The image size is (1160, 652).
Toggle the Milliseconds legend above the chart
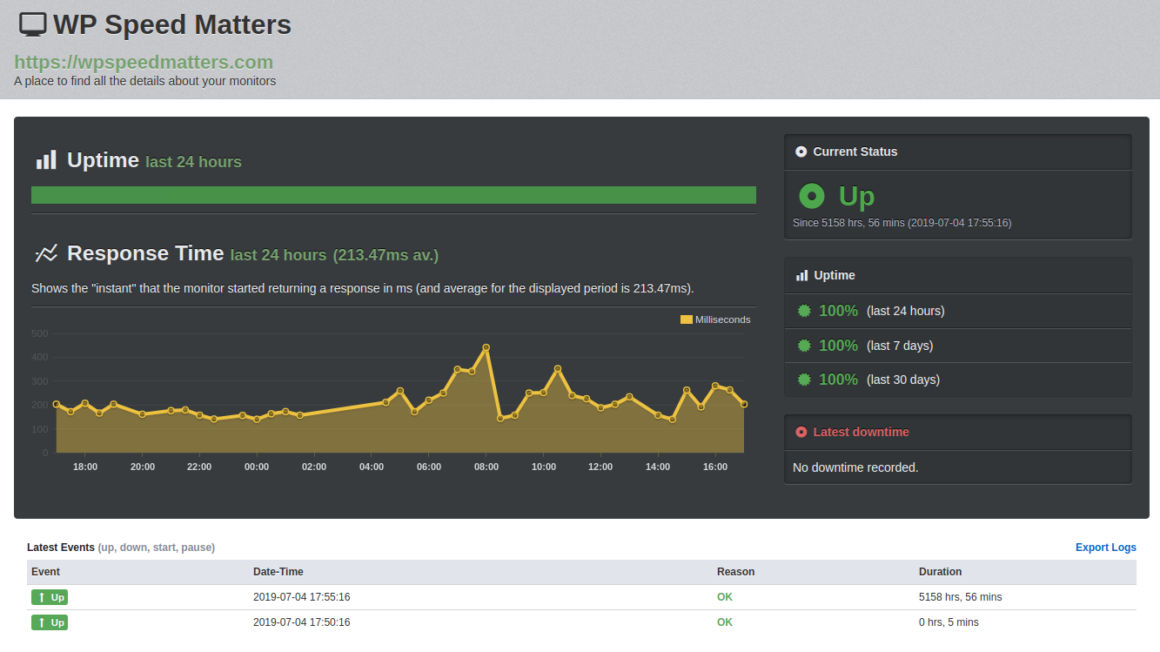tap(715, 319)
